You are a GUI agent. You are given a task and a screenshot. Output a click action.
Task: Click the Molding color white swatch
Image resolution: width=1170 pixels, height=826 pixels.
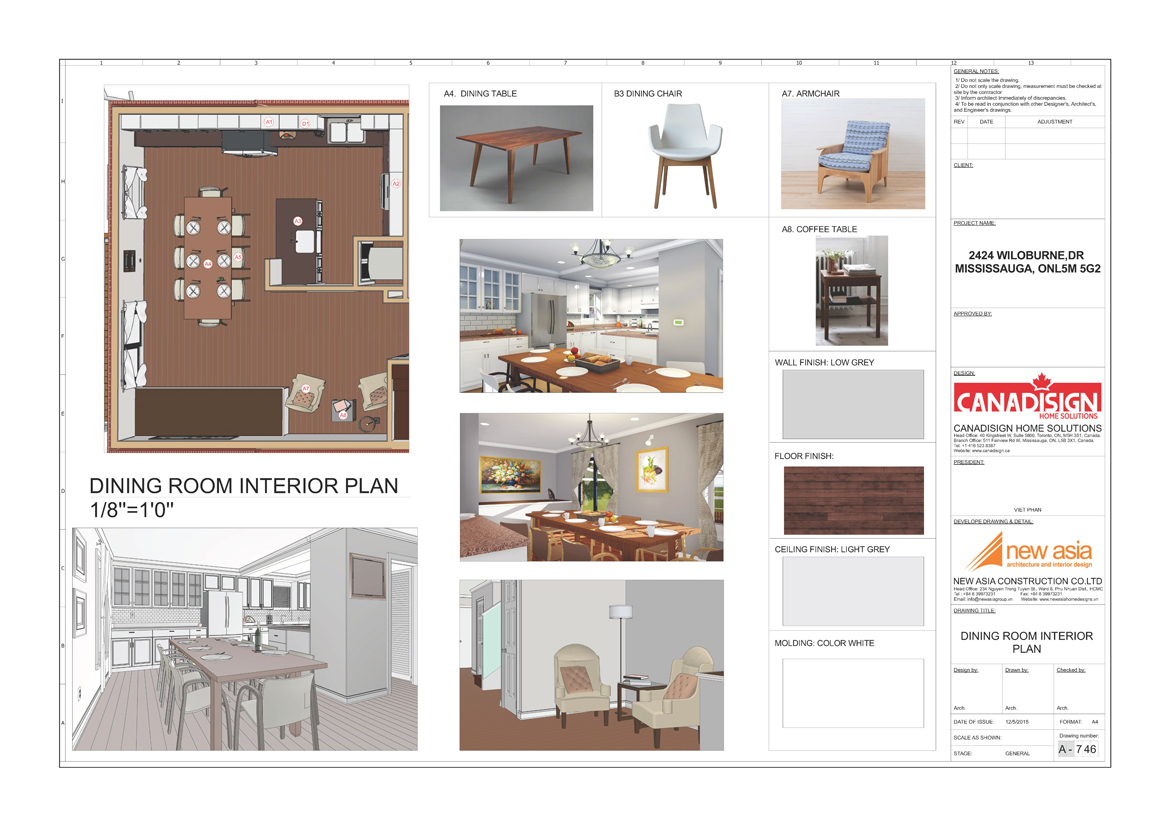point(852,693)
